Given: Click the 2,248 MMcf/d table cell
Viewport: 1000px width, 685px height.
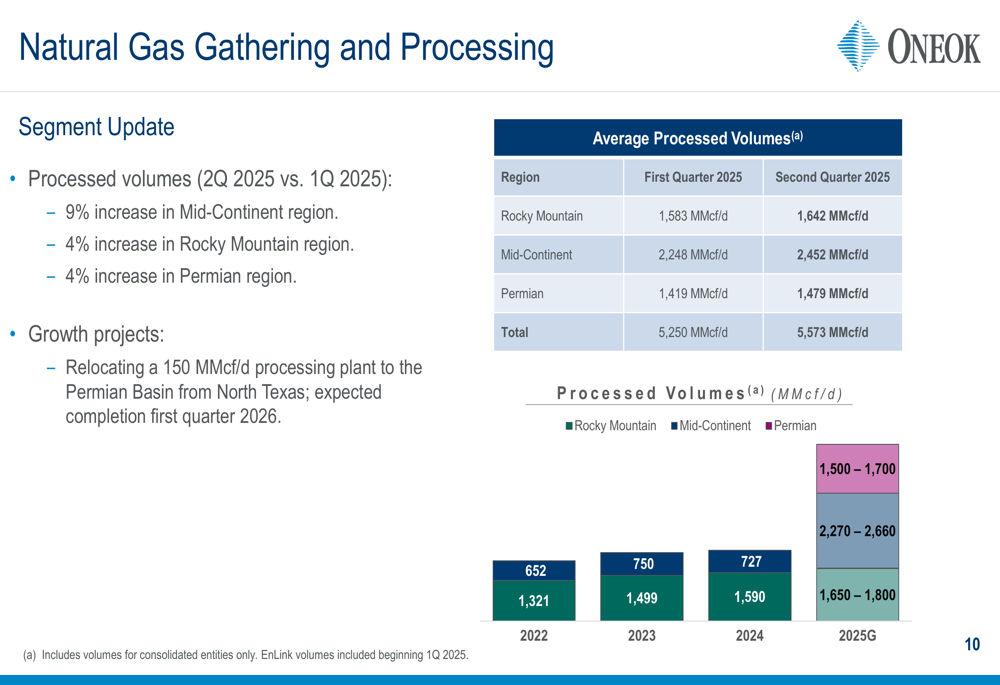Looking at the screenshot, I should click(x=693, y=255).
